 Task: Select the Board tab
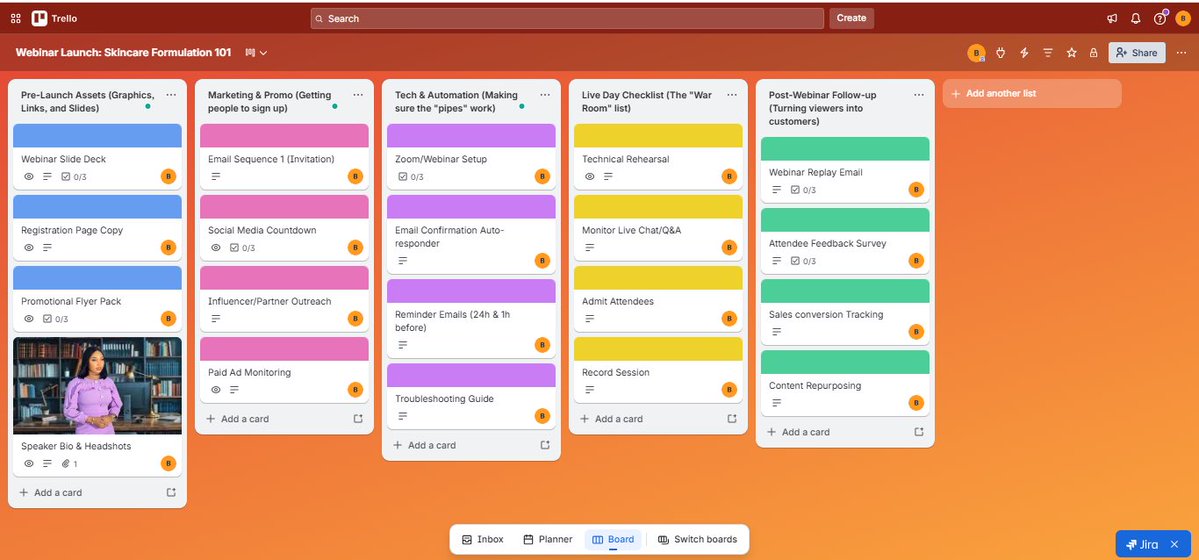[613, 539]
